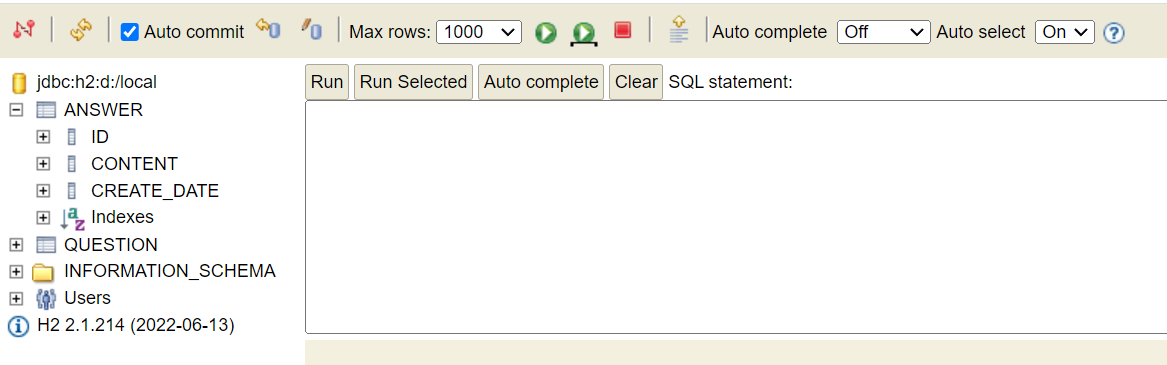Click the Rollback icon
Viewport: 1167px width, 365px height.
pos(268,30)
